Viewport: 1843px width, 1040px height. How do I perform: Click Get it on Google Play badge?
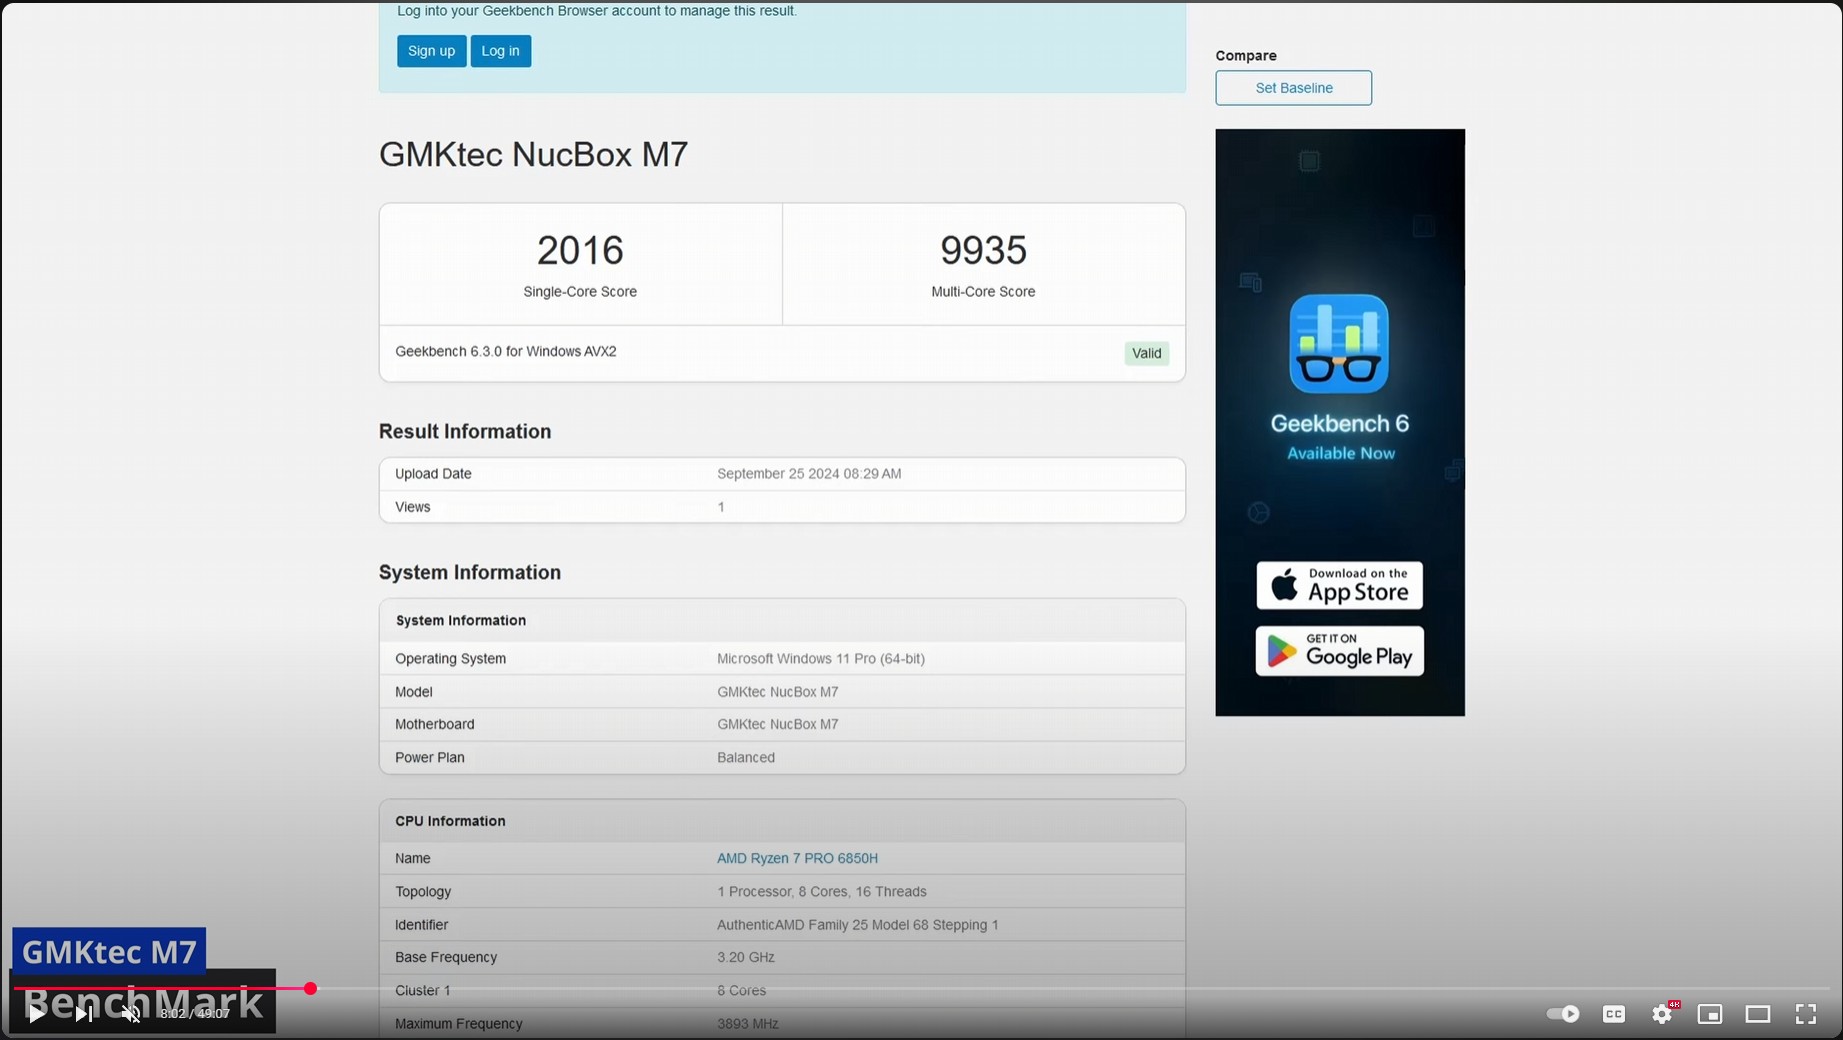(x=1339, y=651)
